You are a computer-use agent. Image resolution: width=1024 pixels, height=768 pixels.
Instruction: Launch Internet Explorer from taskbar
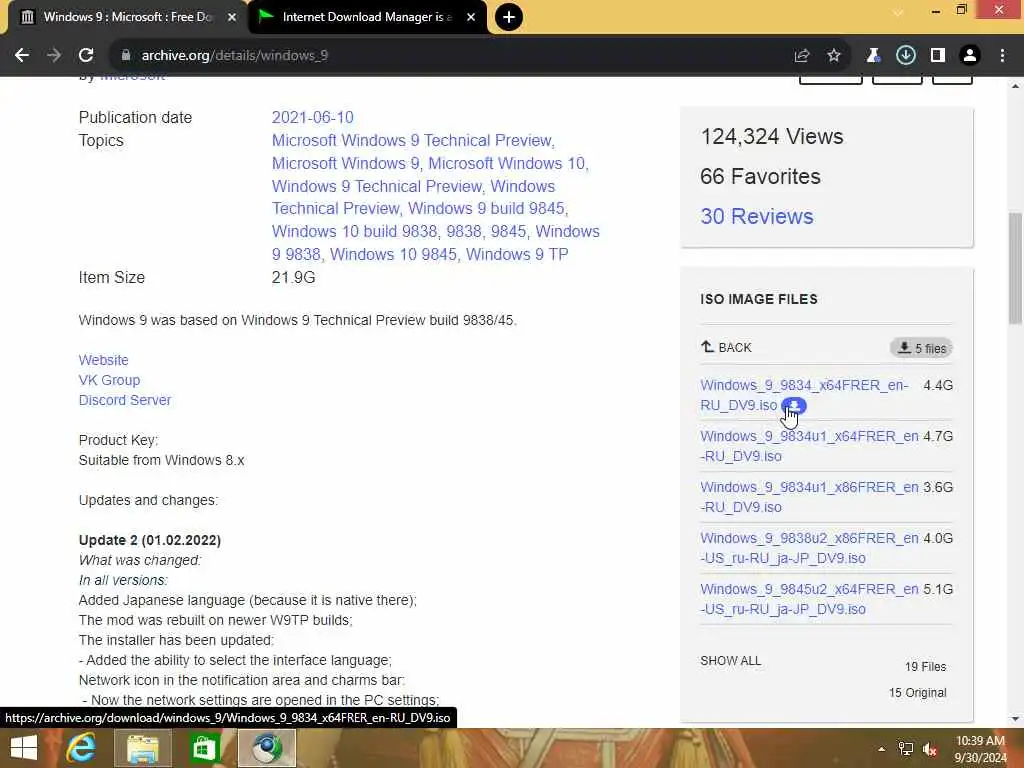click(x=81, y=748)
